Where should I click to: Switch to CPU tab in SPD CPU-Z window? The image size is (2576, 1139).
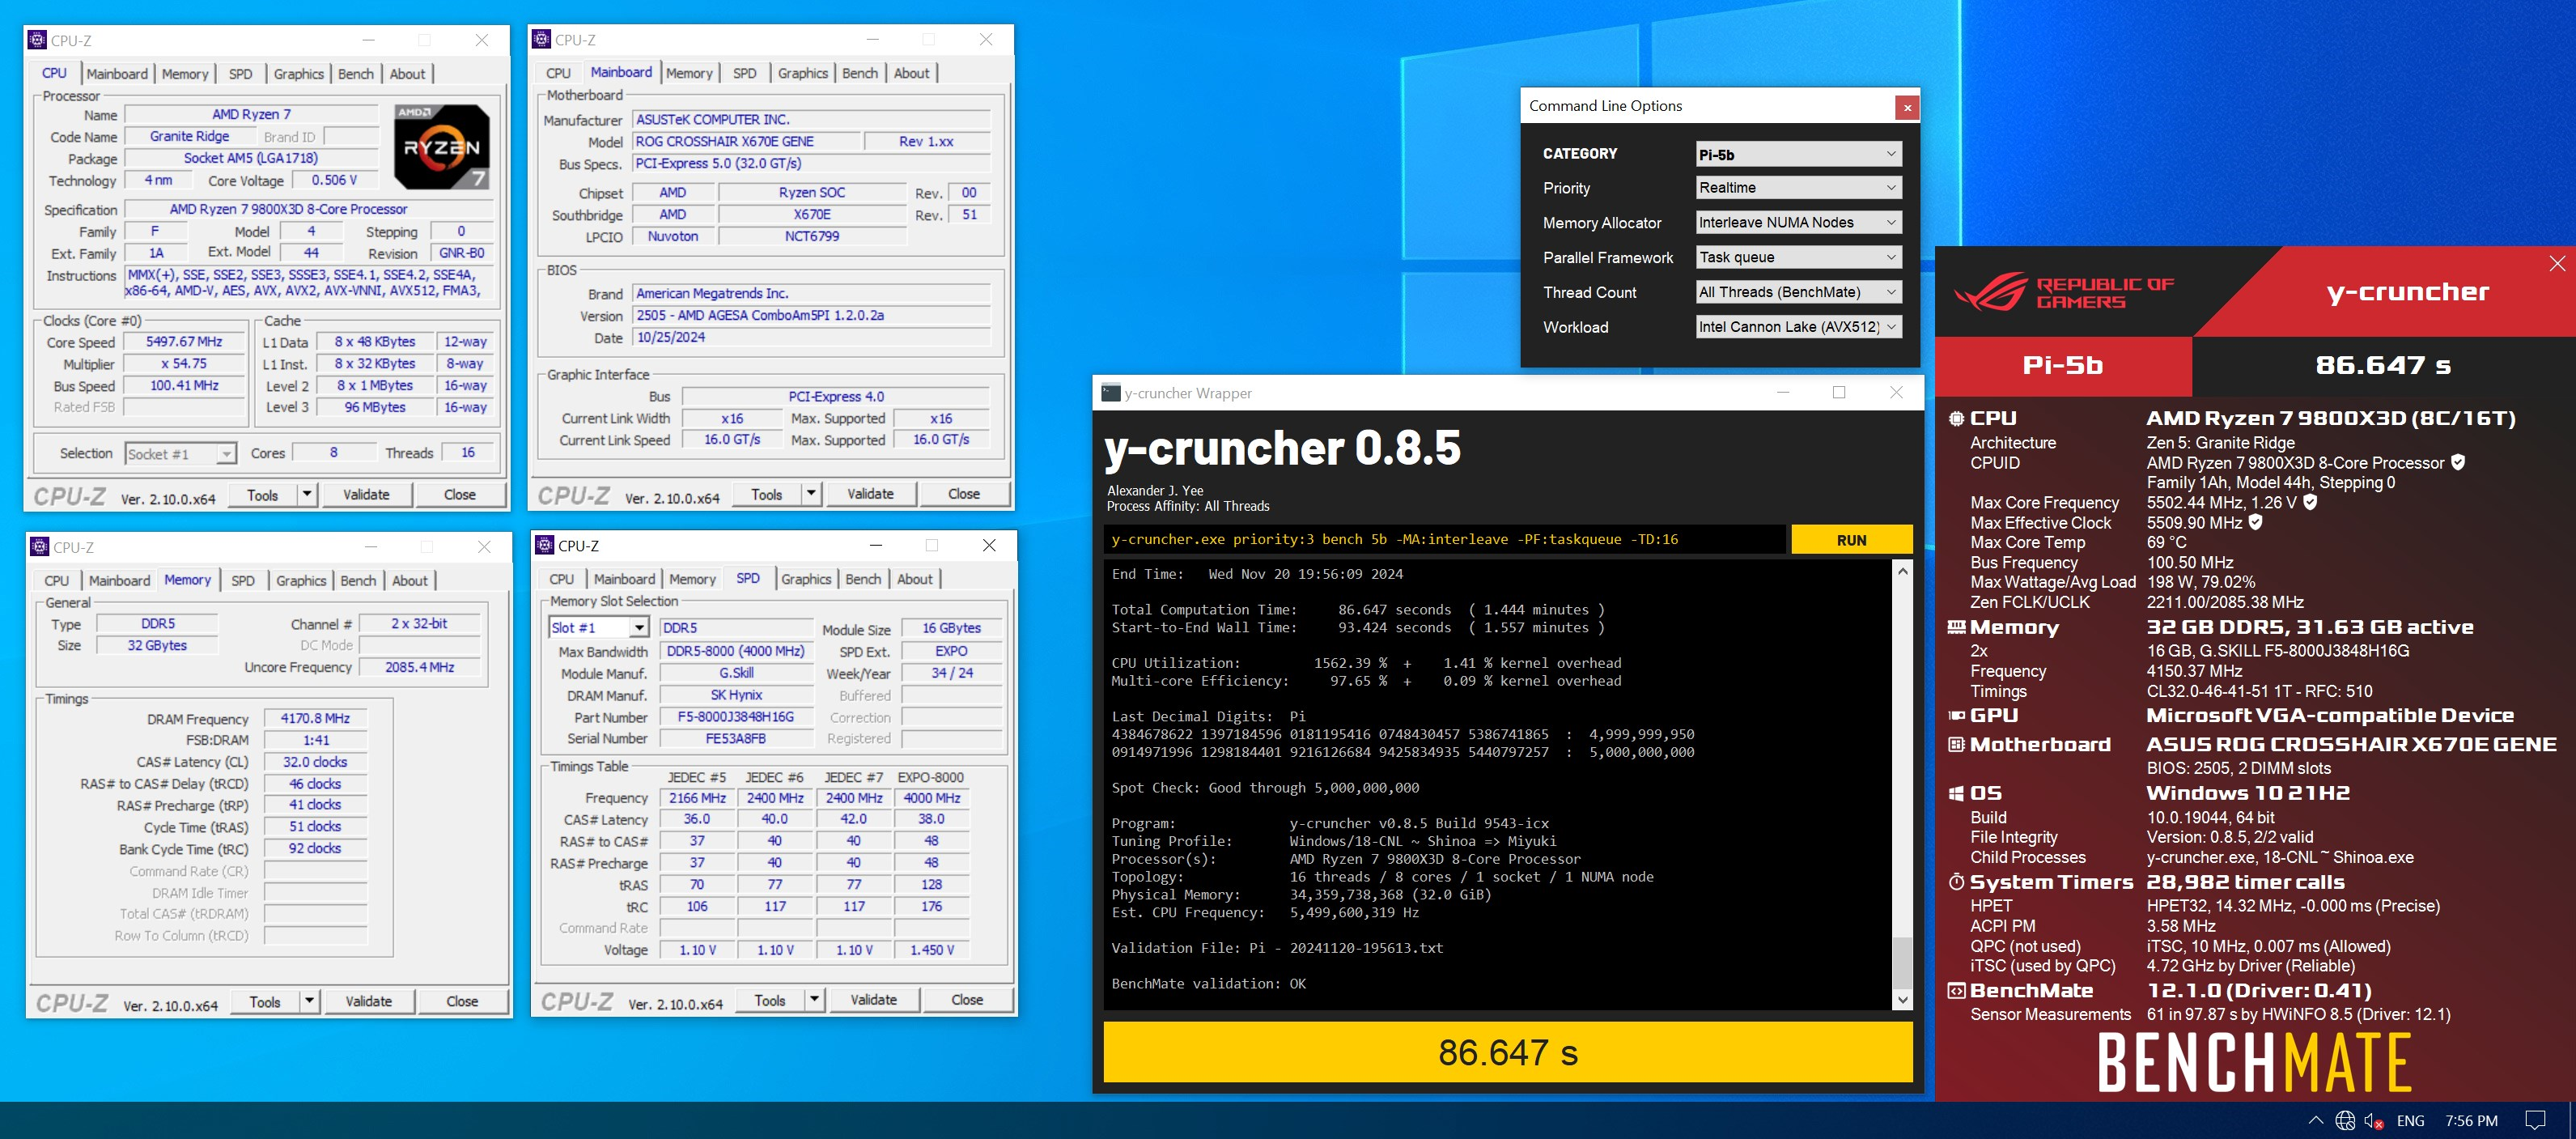pyautogui.click(x=562, y=579)
